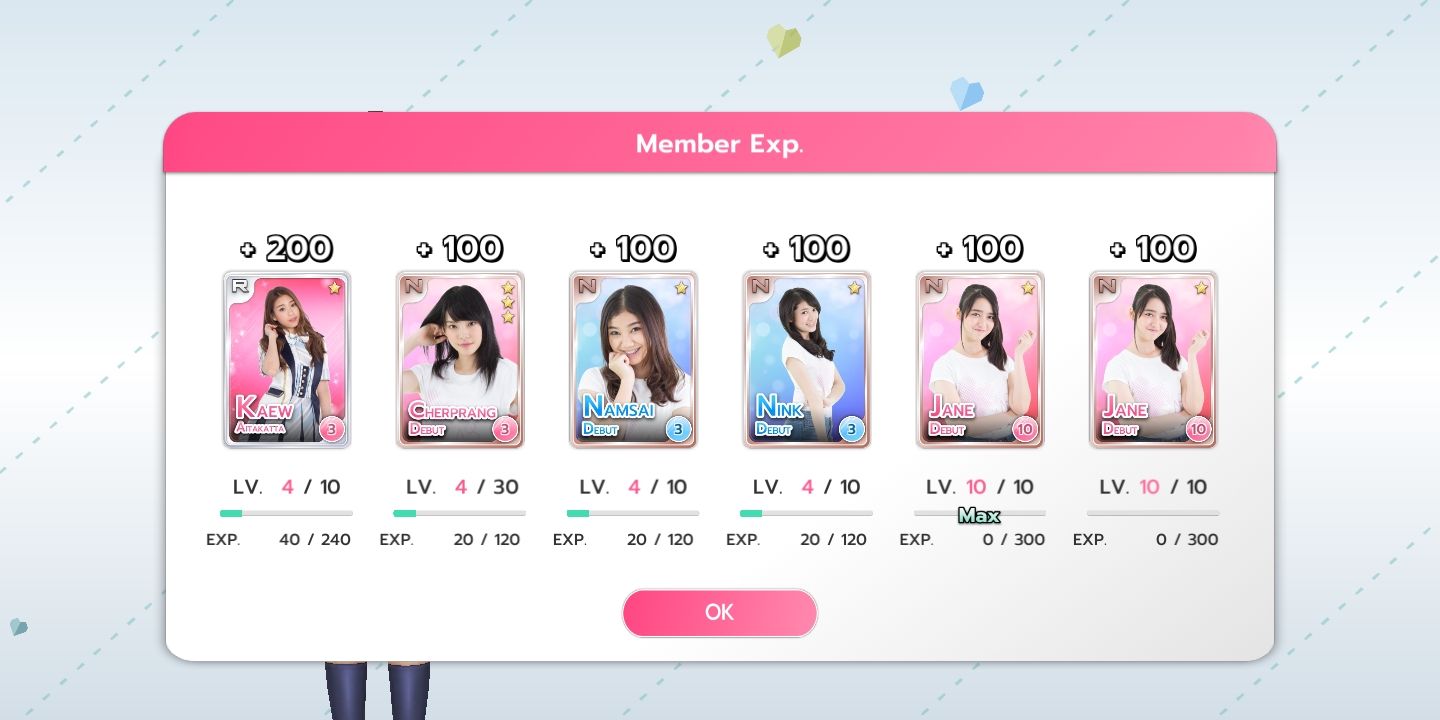1440x720 pixels.
Task: Select the Nink Debut card
Action: click(x=807, y=359)
